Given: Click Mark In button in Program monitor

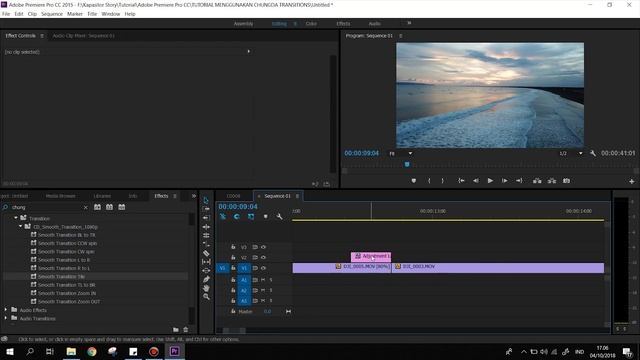Looking at the screenshot, I should (429, 181).
